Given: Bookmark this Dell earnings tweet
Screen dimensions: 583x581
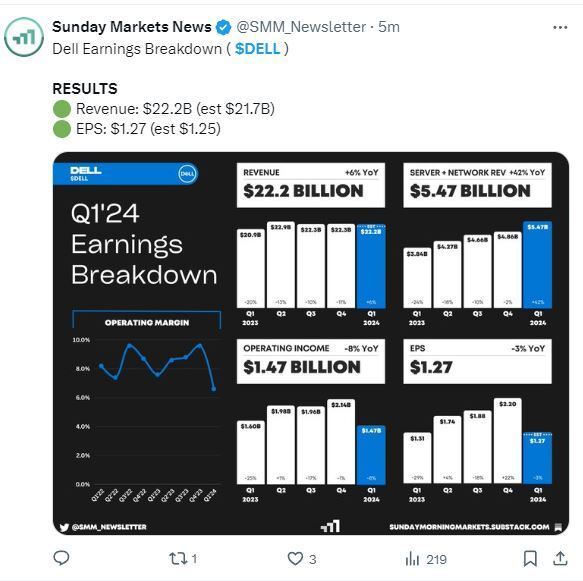Looking at the screenshot, I should (530, 558).
